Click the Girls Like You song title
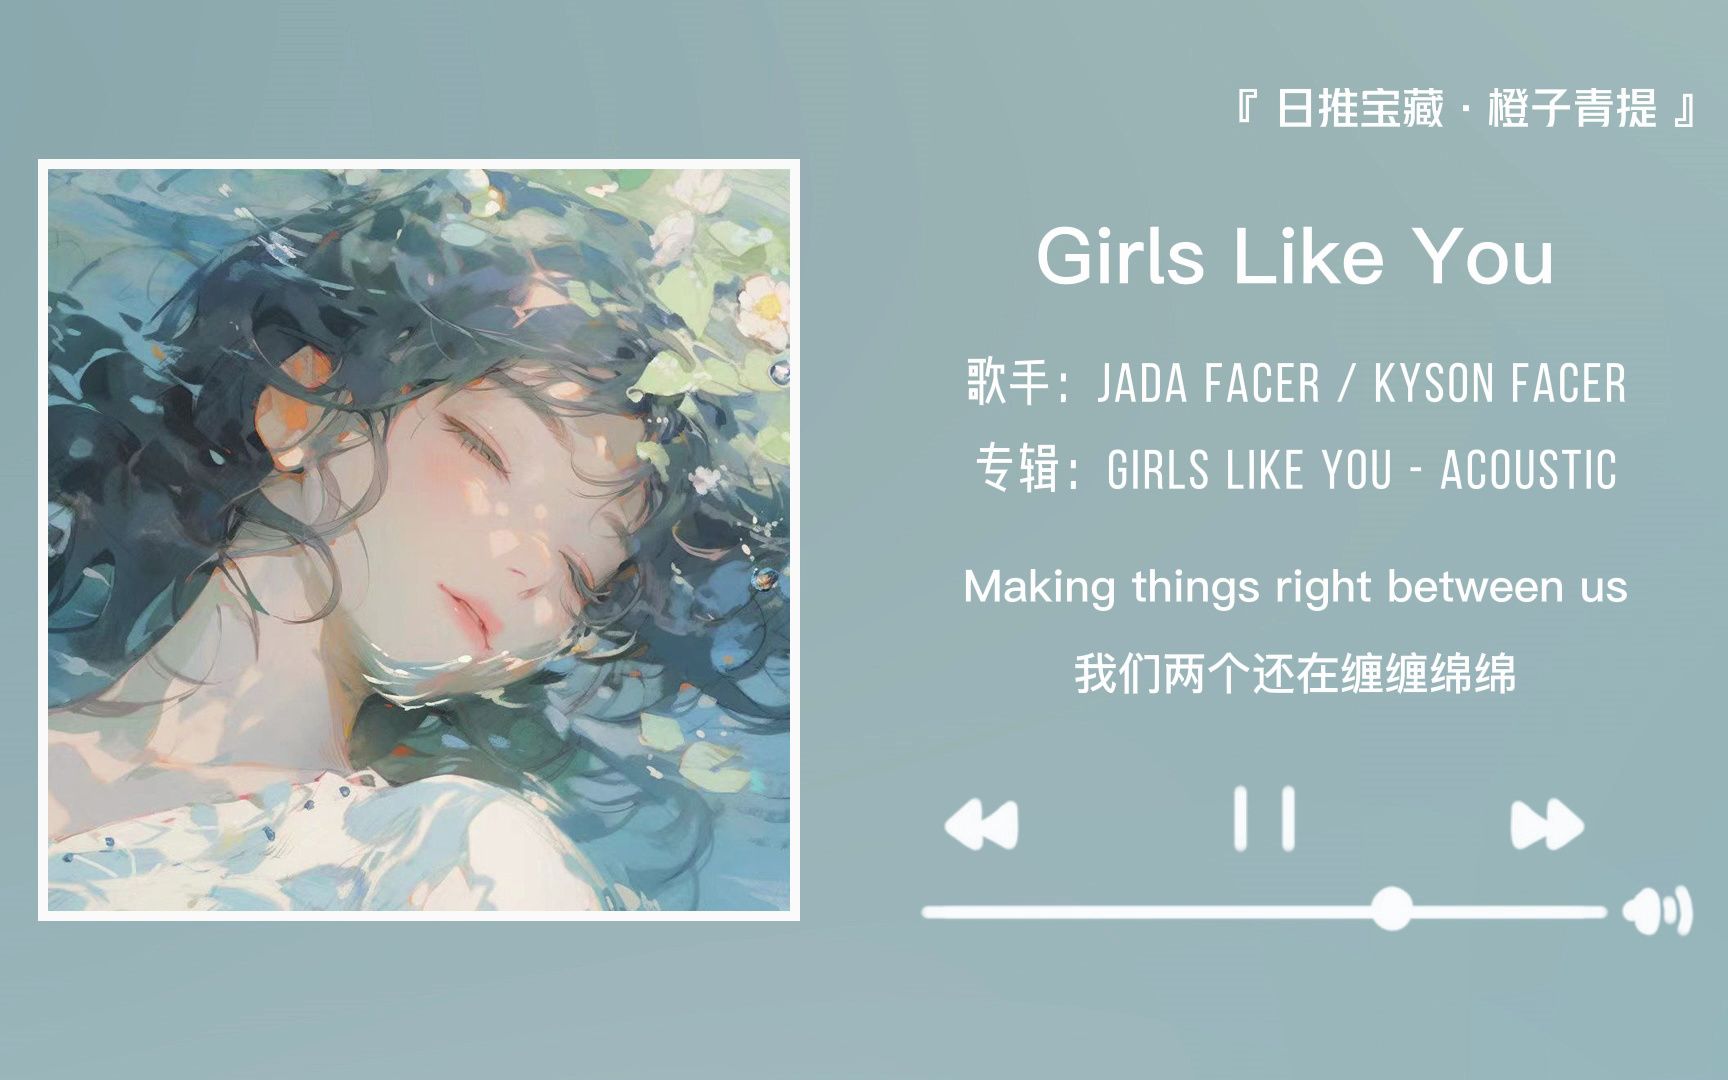Screen dimensions: 1728x1080 point(1295,257)
